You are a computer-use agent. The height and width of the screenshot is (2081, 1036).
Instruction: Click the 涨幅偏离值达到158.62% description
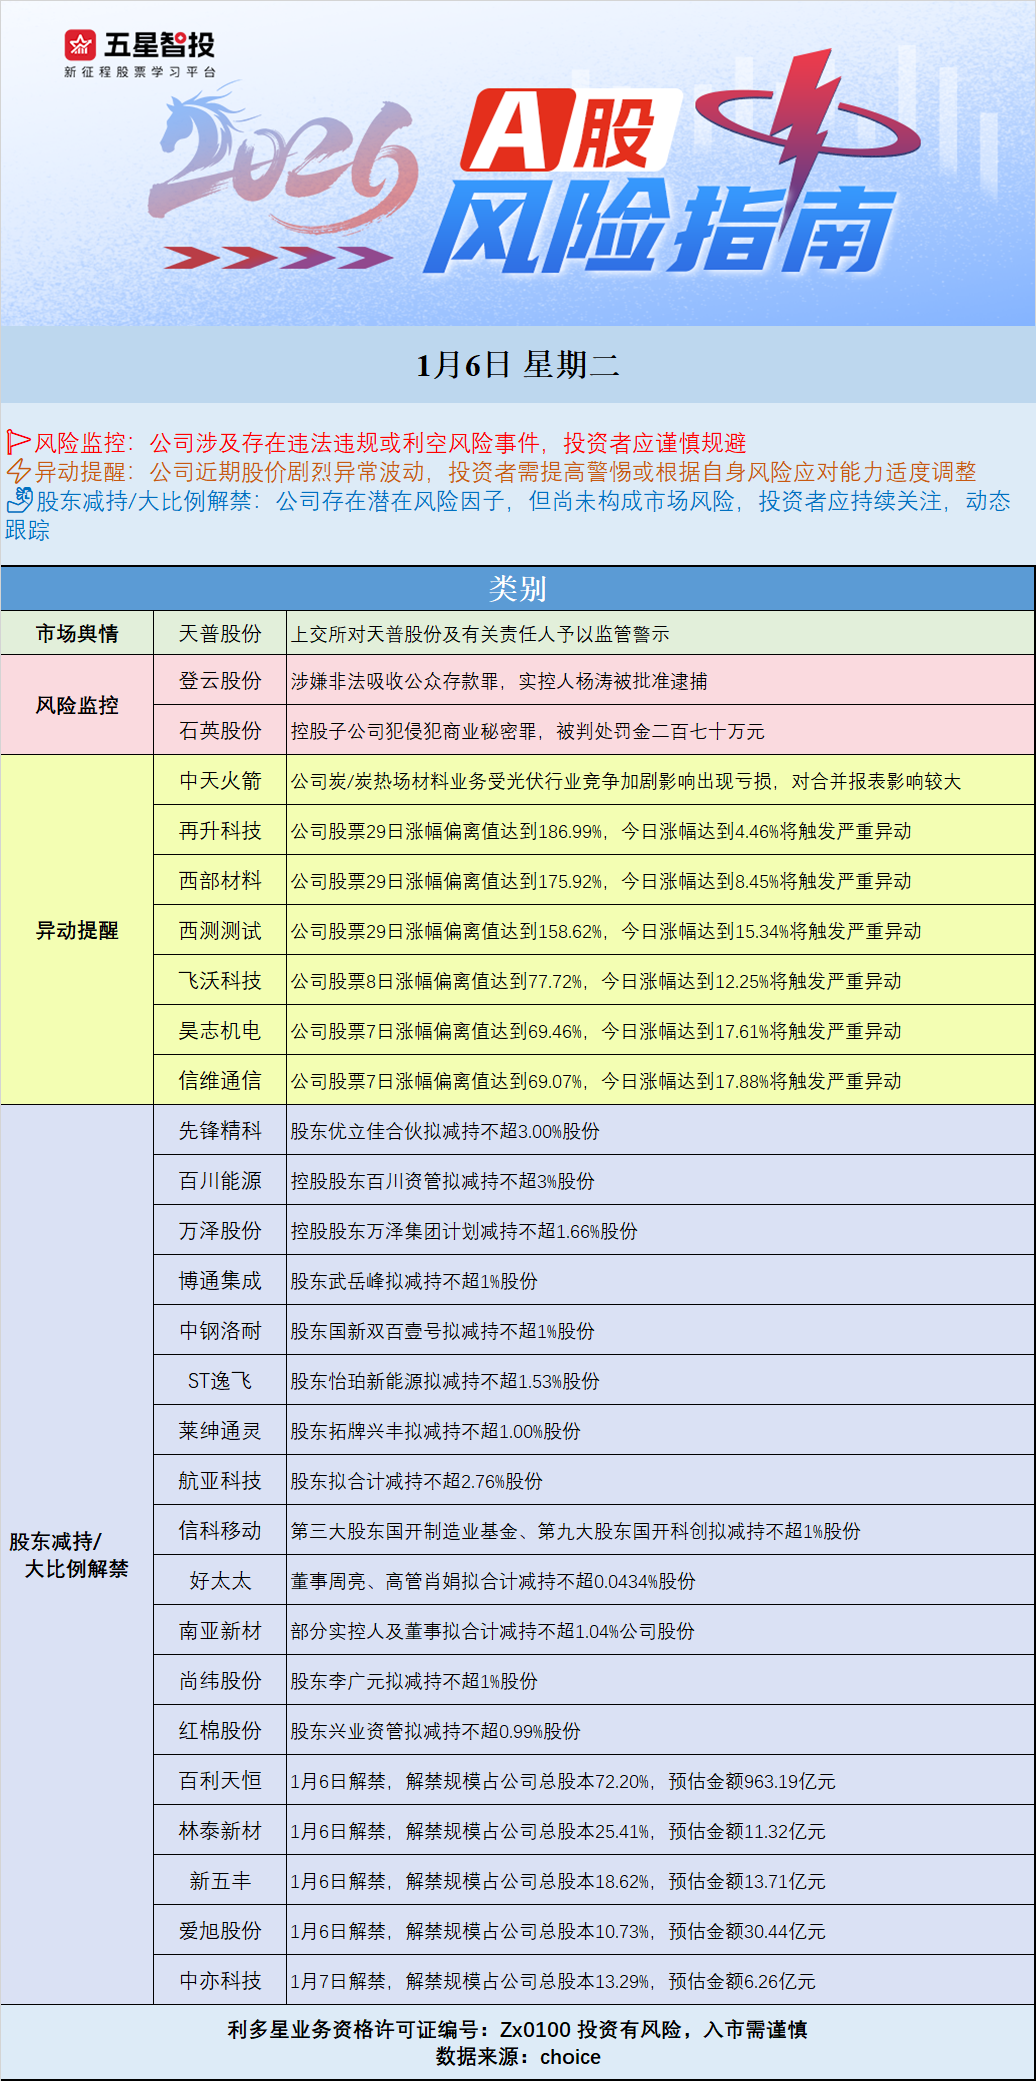click(606, 931)
